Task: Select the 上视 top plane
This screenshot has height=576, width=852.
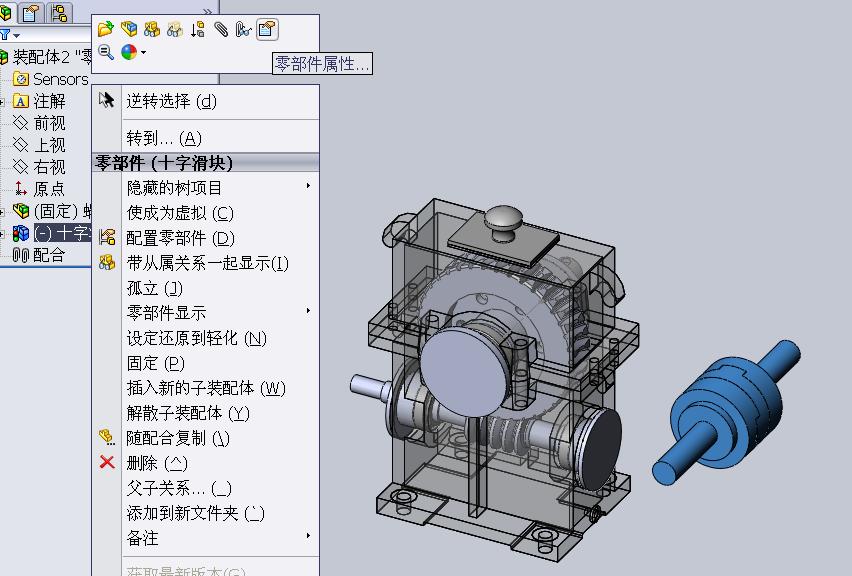Action: (39, 145)
